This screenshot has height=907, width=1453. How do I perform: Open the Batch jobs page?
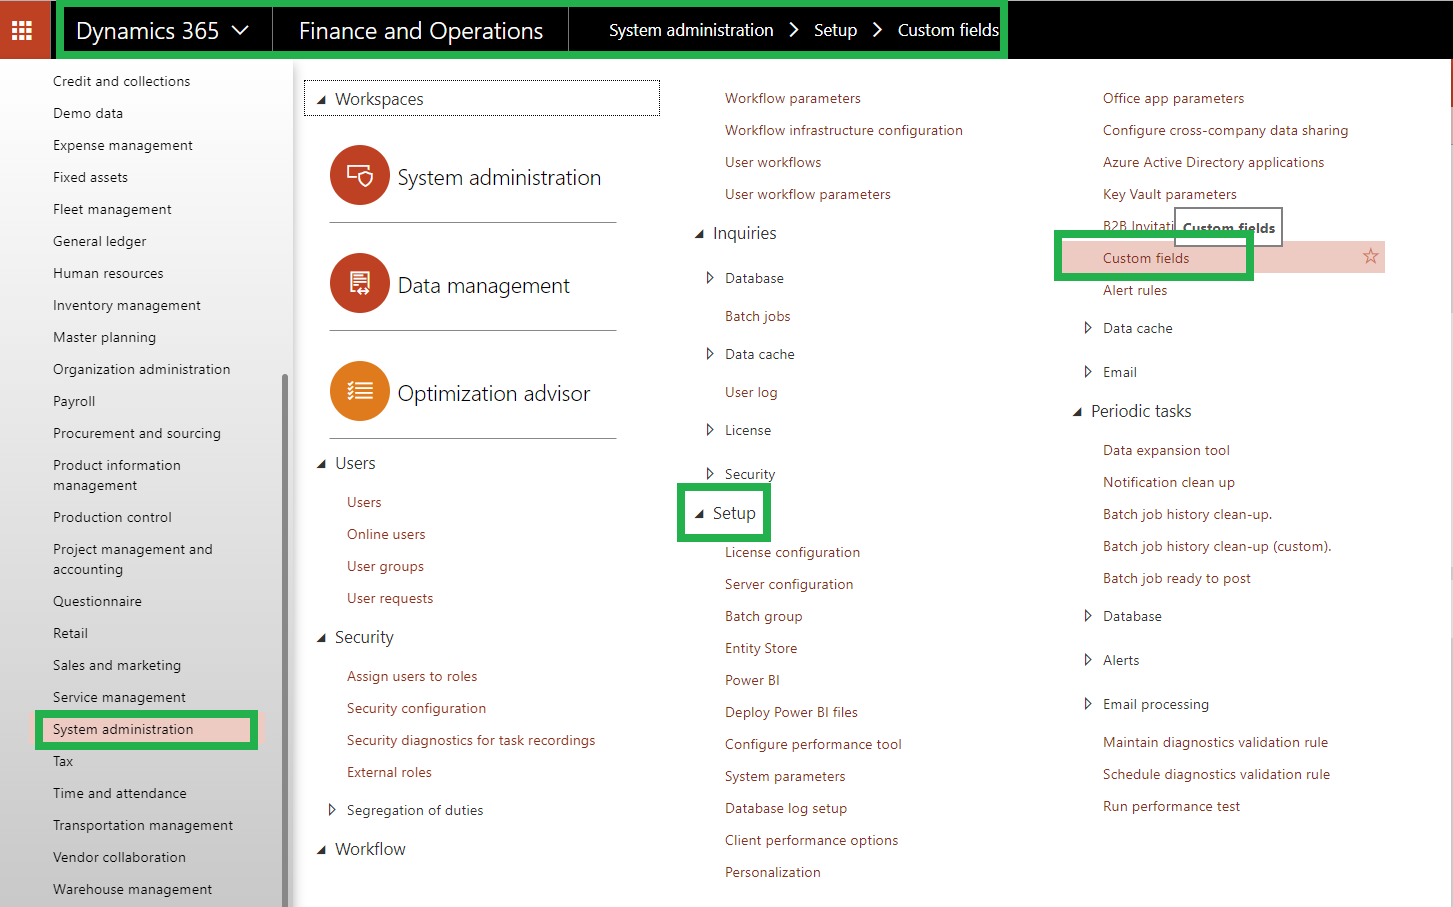755,315
